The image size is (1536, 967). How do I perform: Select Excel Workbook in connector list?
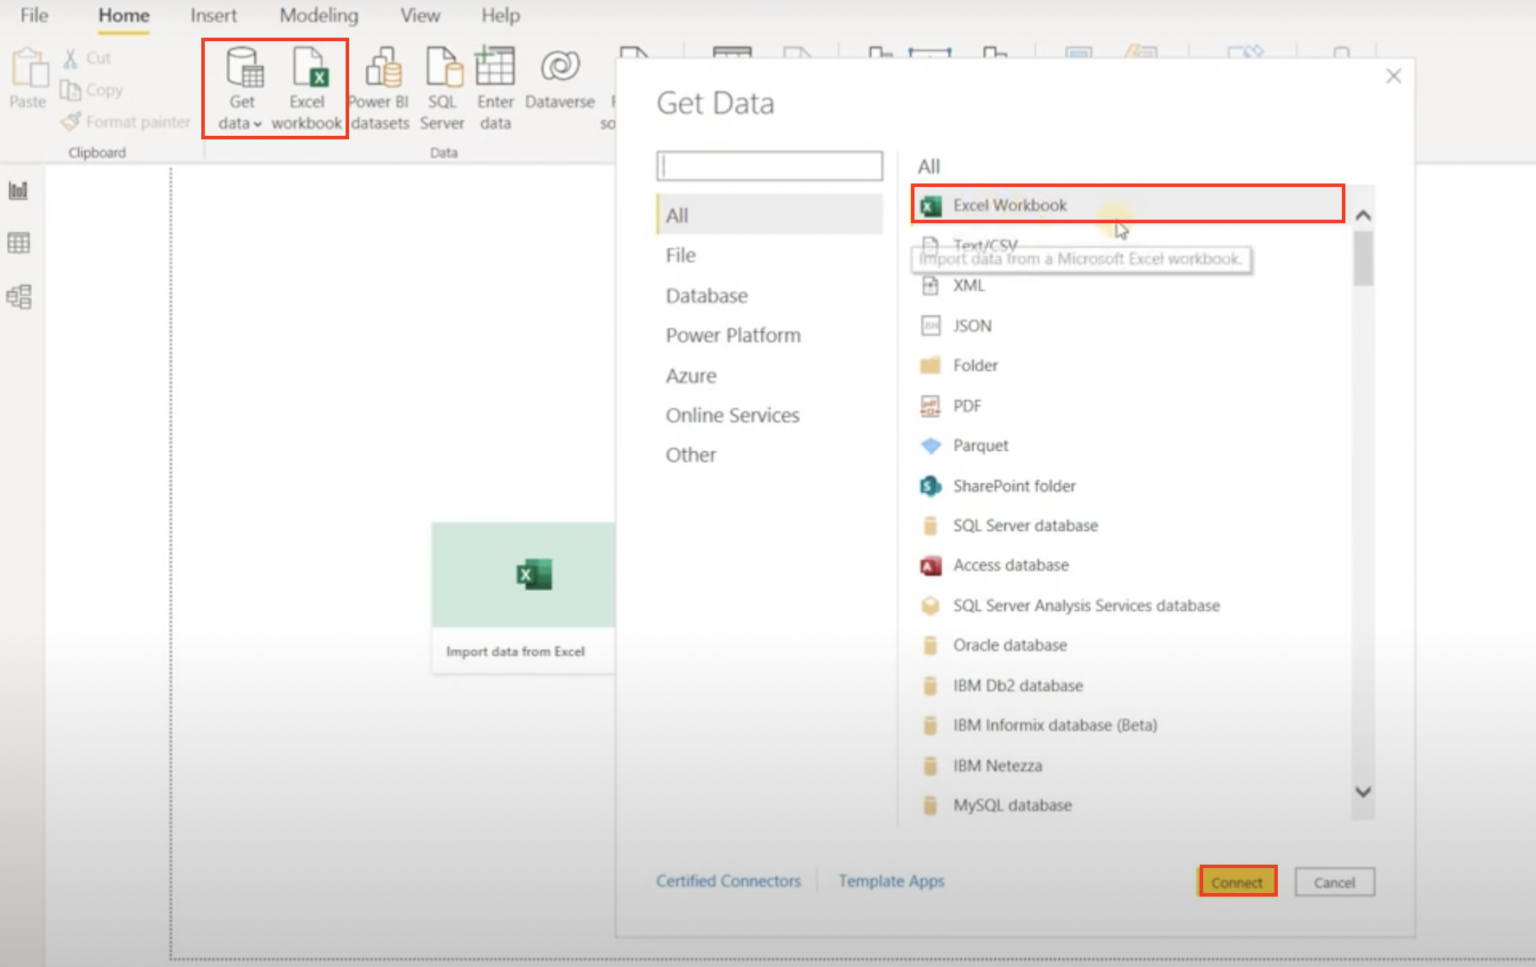tap(1128, 205)
